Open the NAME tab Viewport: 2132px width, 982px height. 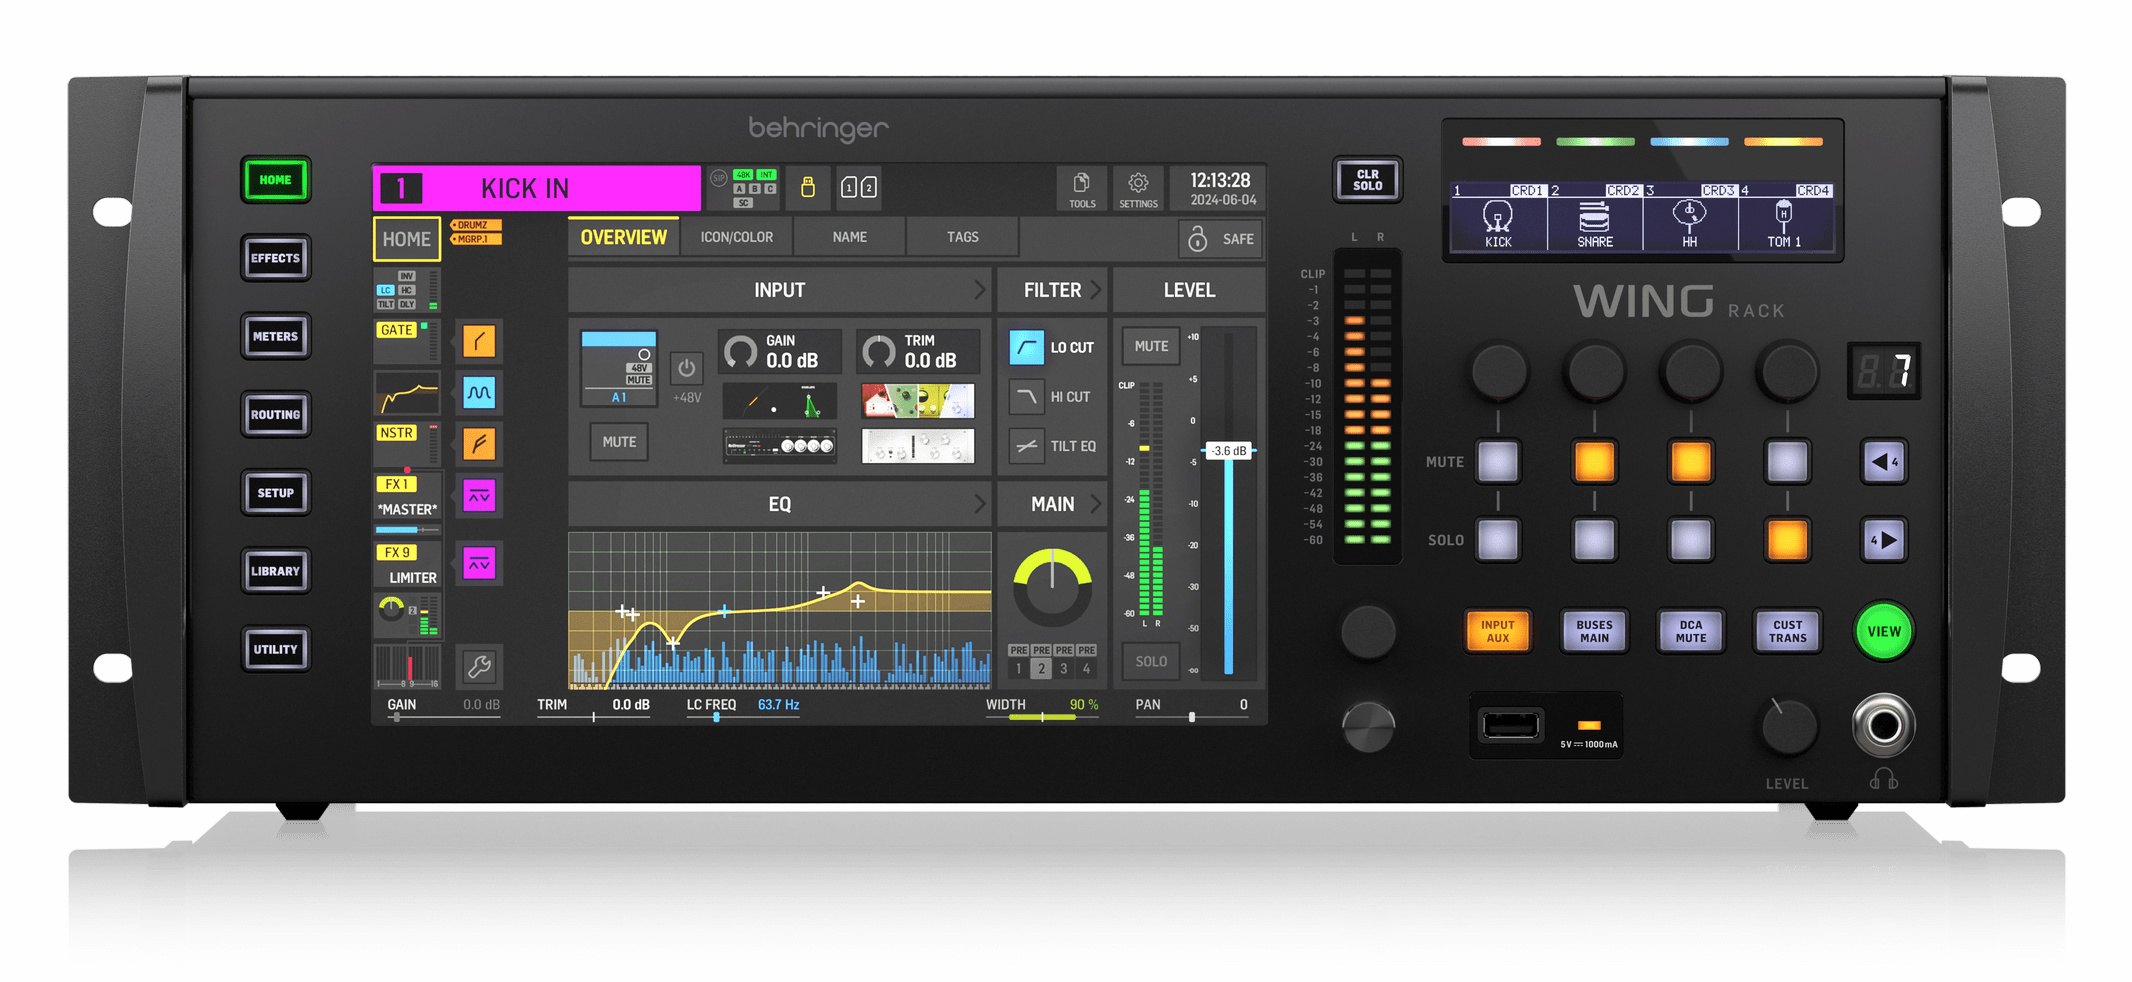pos(849,237)
